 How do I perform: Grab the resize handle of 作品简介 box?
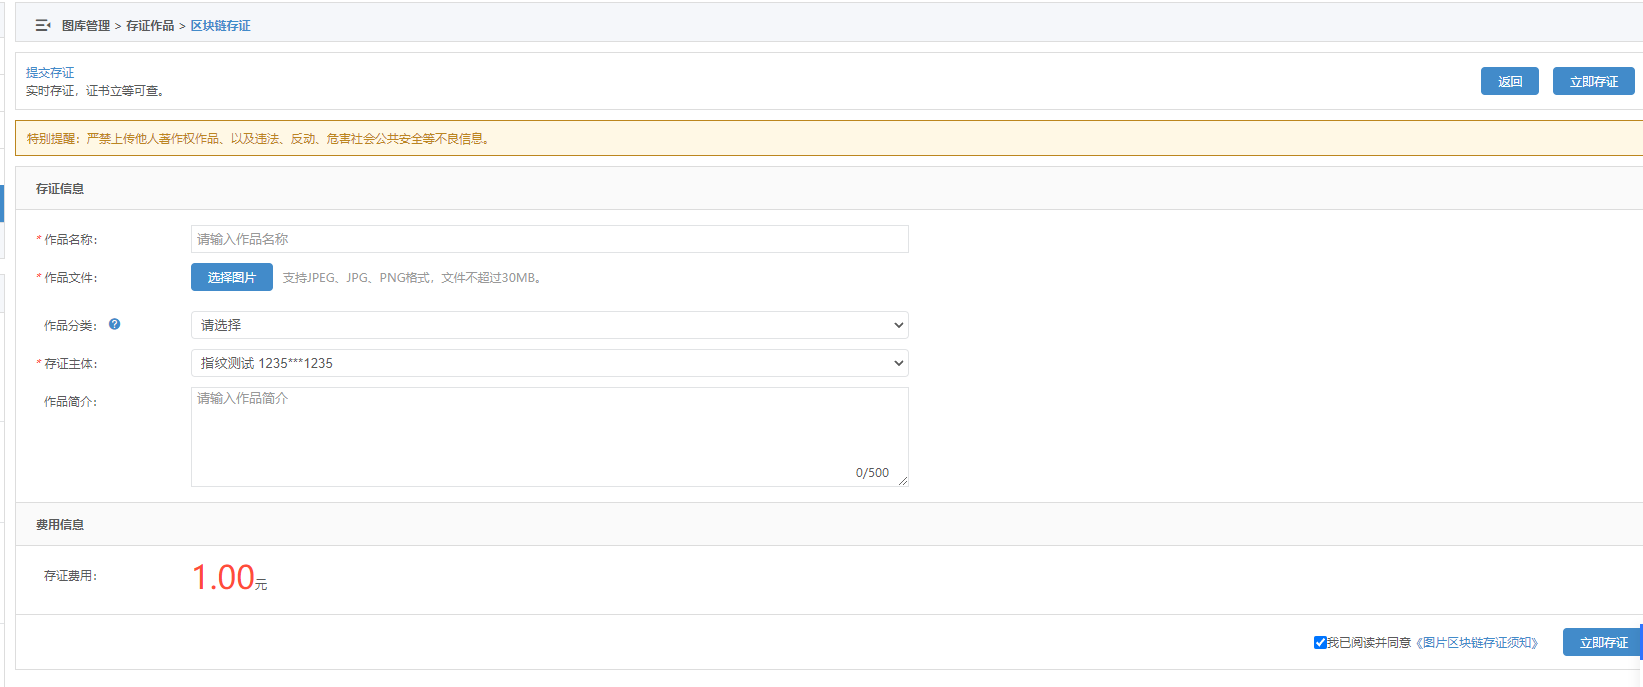coord(903,481)
